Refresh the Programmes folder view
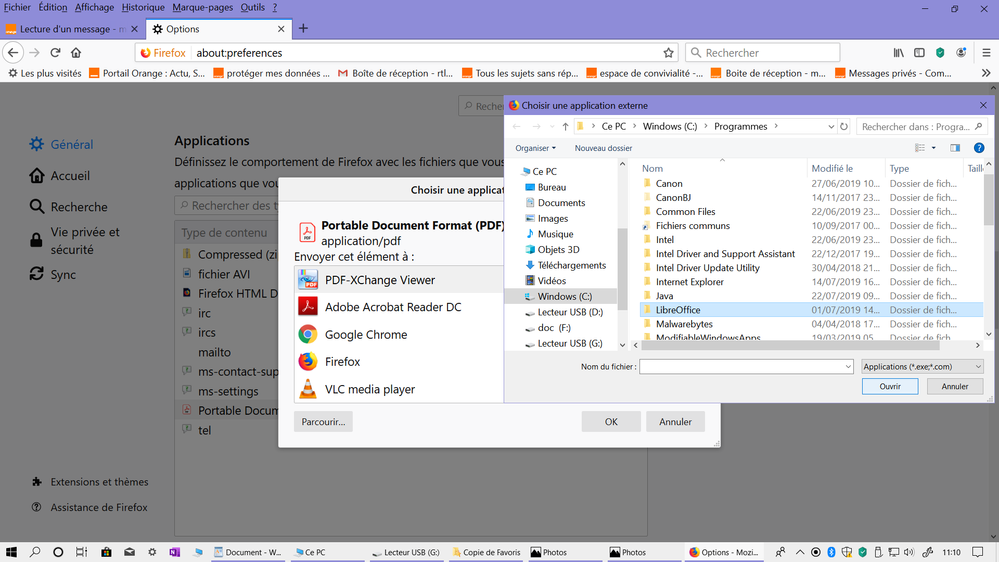This screenshot has width=999, height=562. pyautogui.click(x=844, y=126)
